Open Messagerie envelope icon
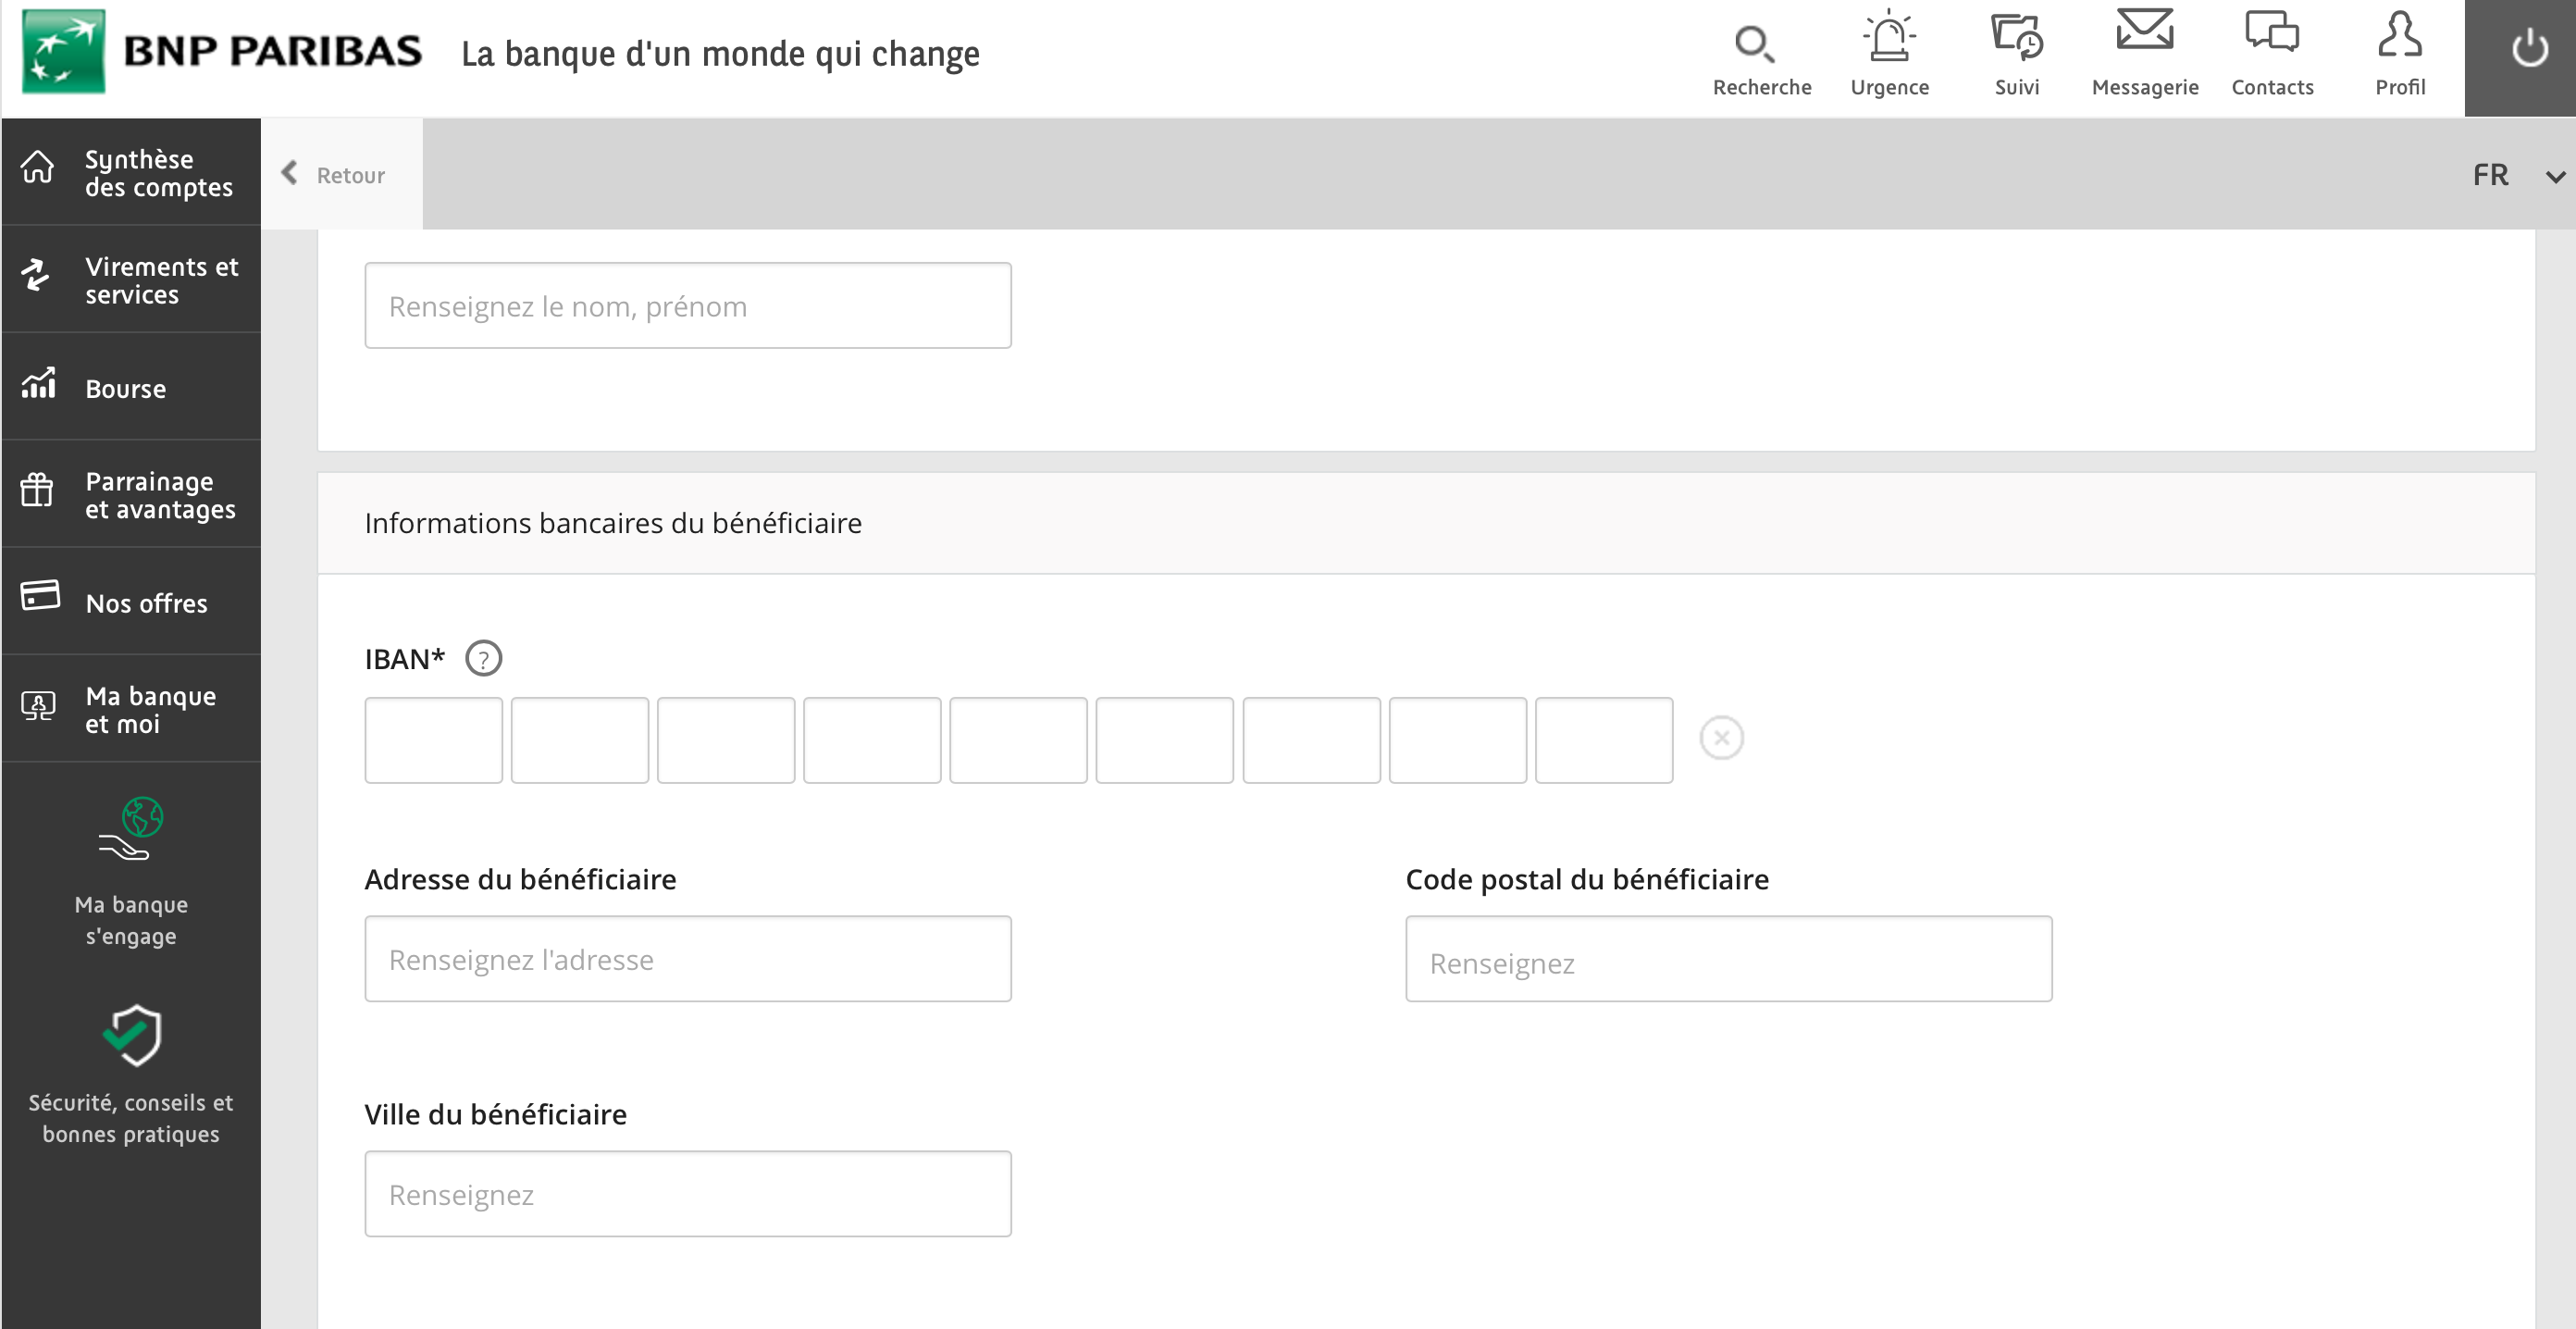This screenshot has height=1329, width=2576. pos(2144,29)
